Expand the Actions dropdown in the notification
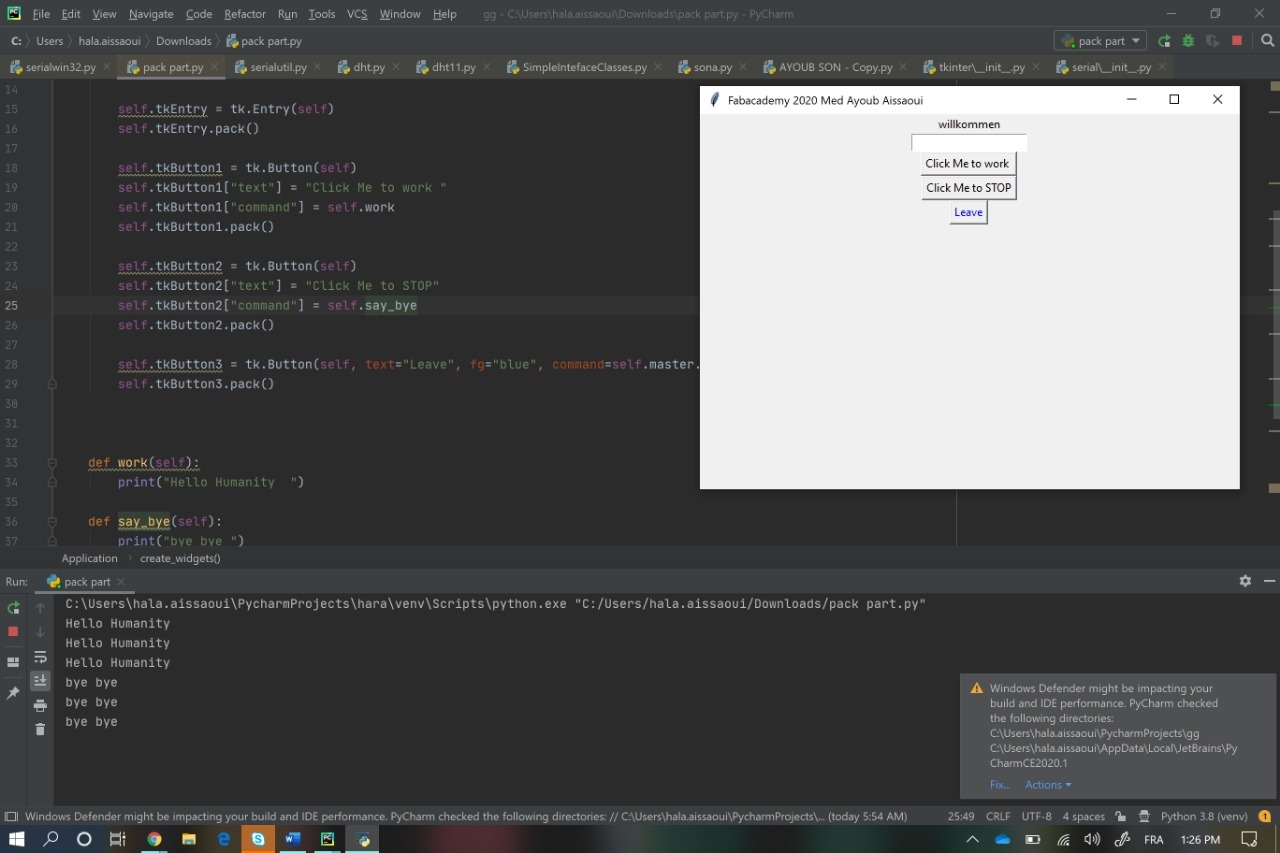 tap(1048, 785)
